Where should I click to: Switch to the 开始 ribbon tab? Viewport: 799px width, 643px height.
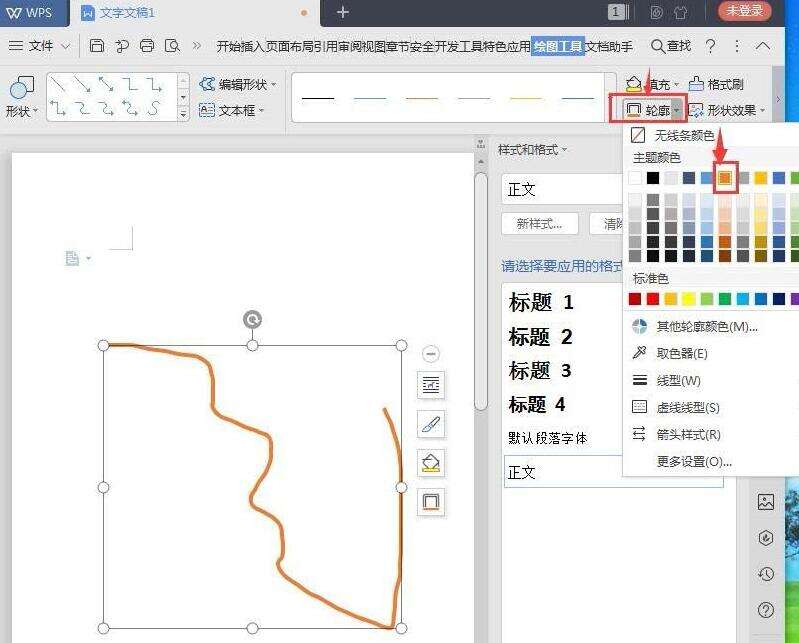click(229, 46)
